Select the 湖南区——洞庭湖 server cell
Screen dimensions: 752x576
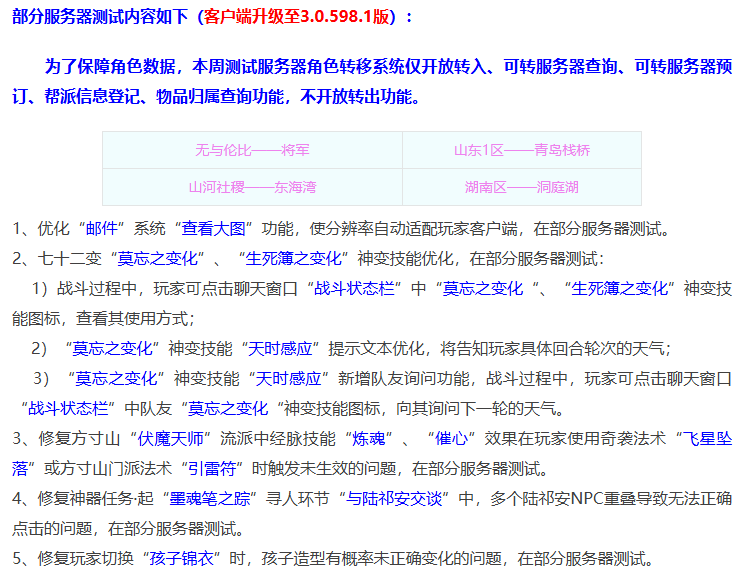click(521, 187)
